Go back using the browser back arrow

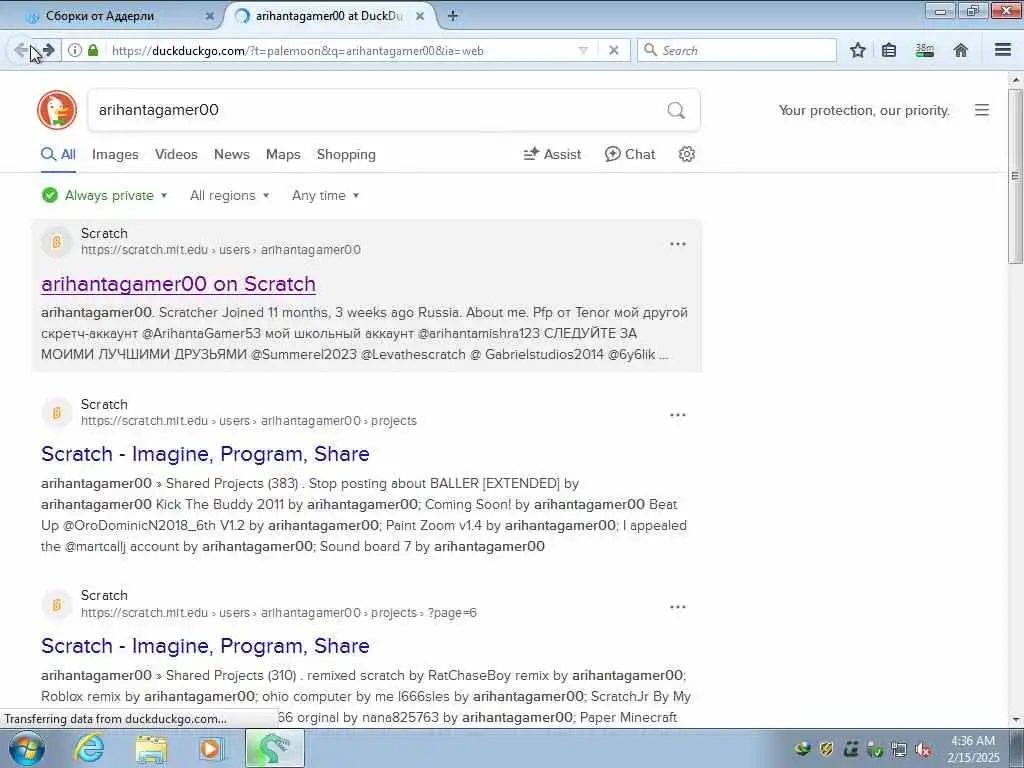click(21, 50)
